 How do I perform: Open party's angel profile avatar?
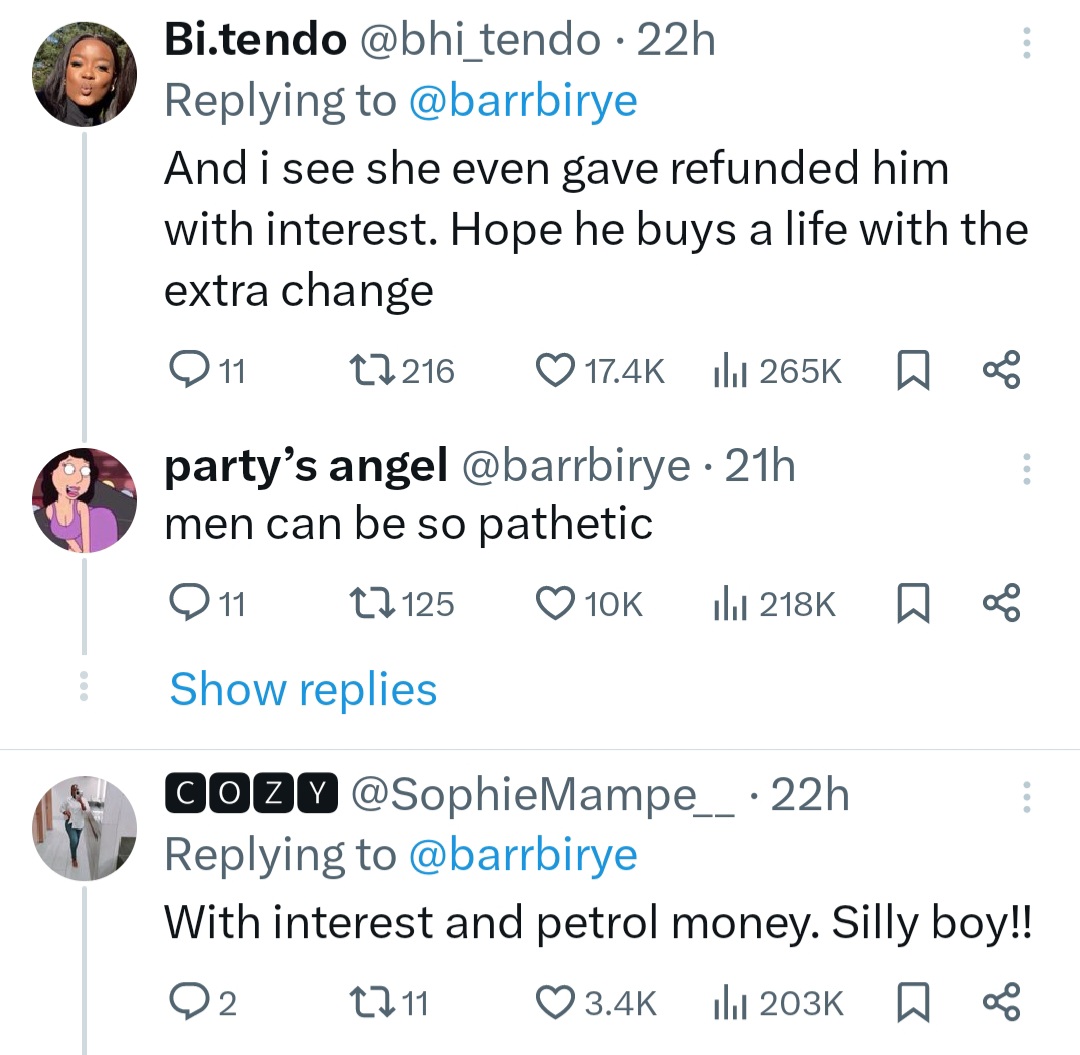(85, 500)
